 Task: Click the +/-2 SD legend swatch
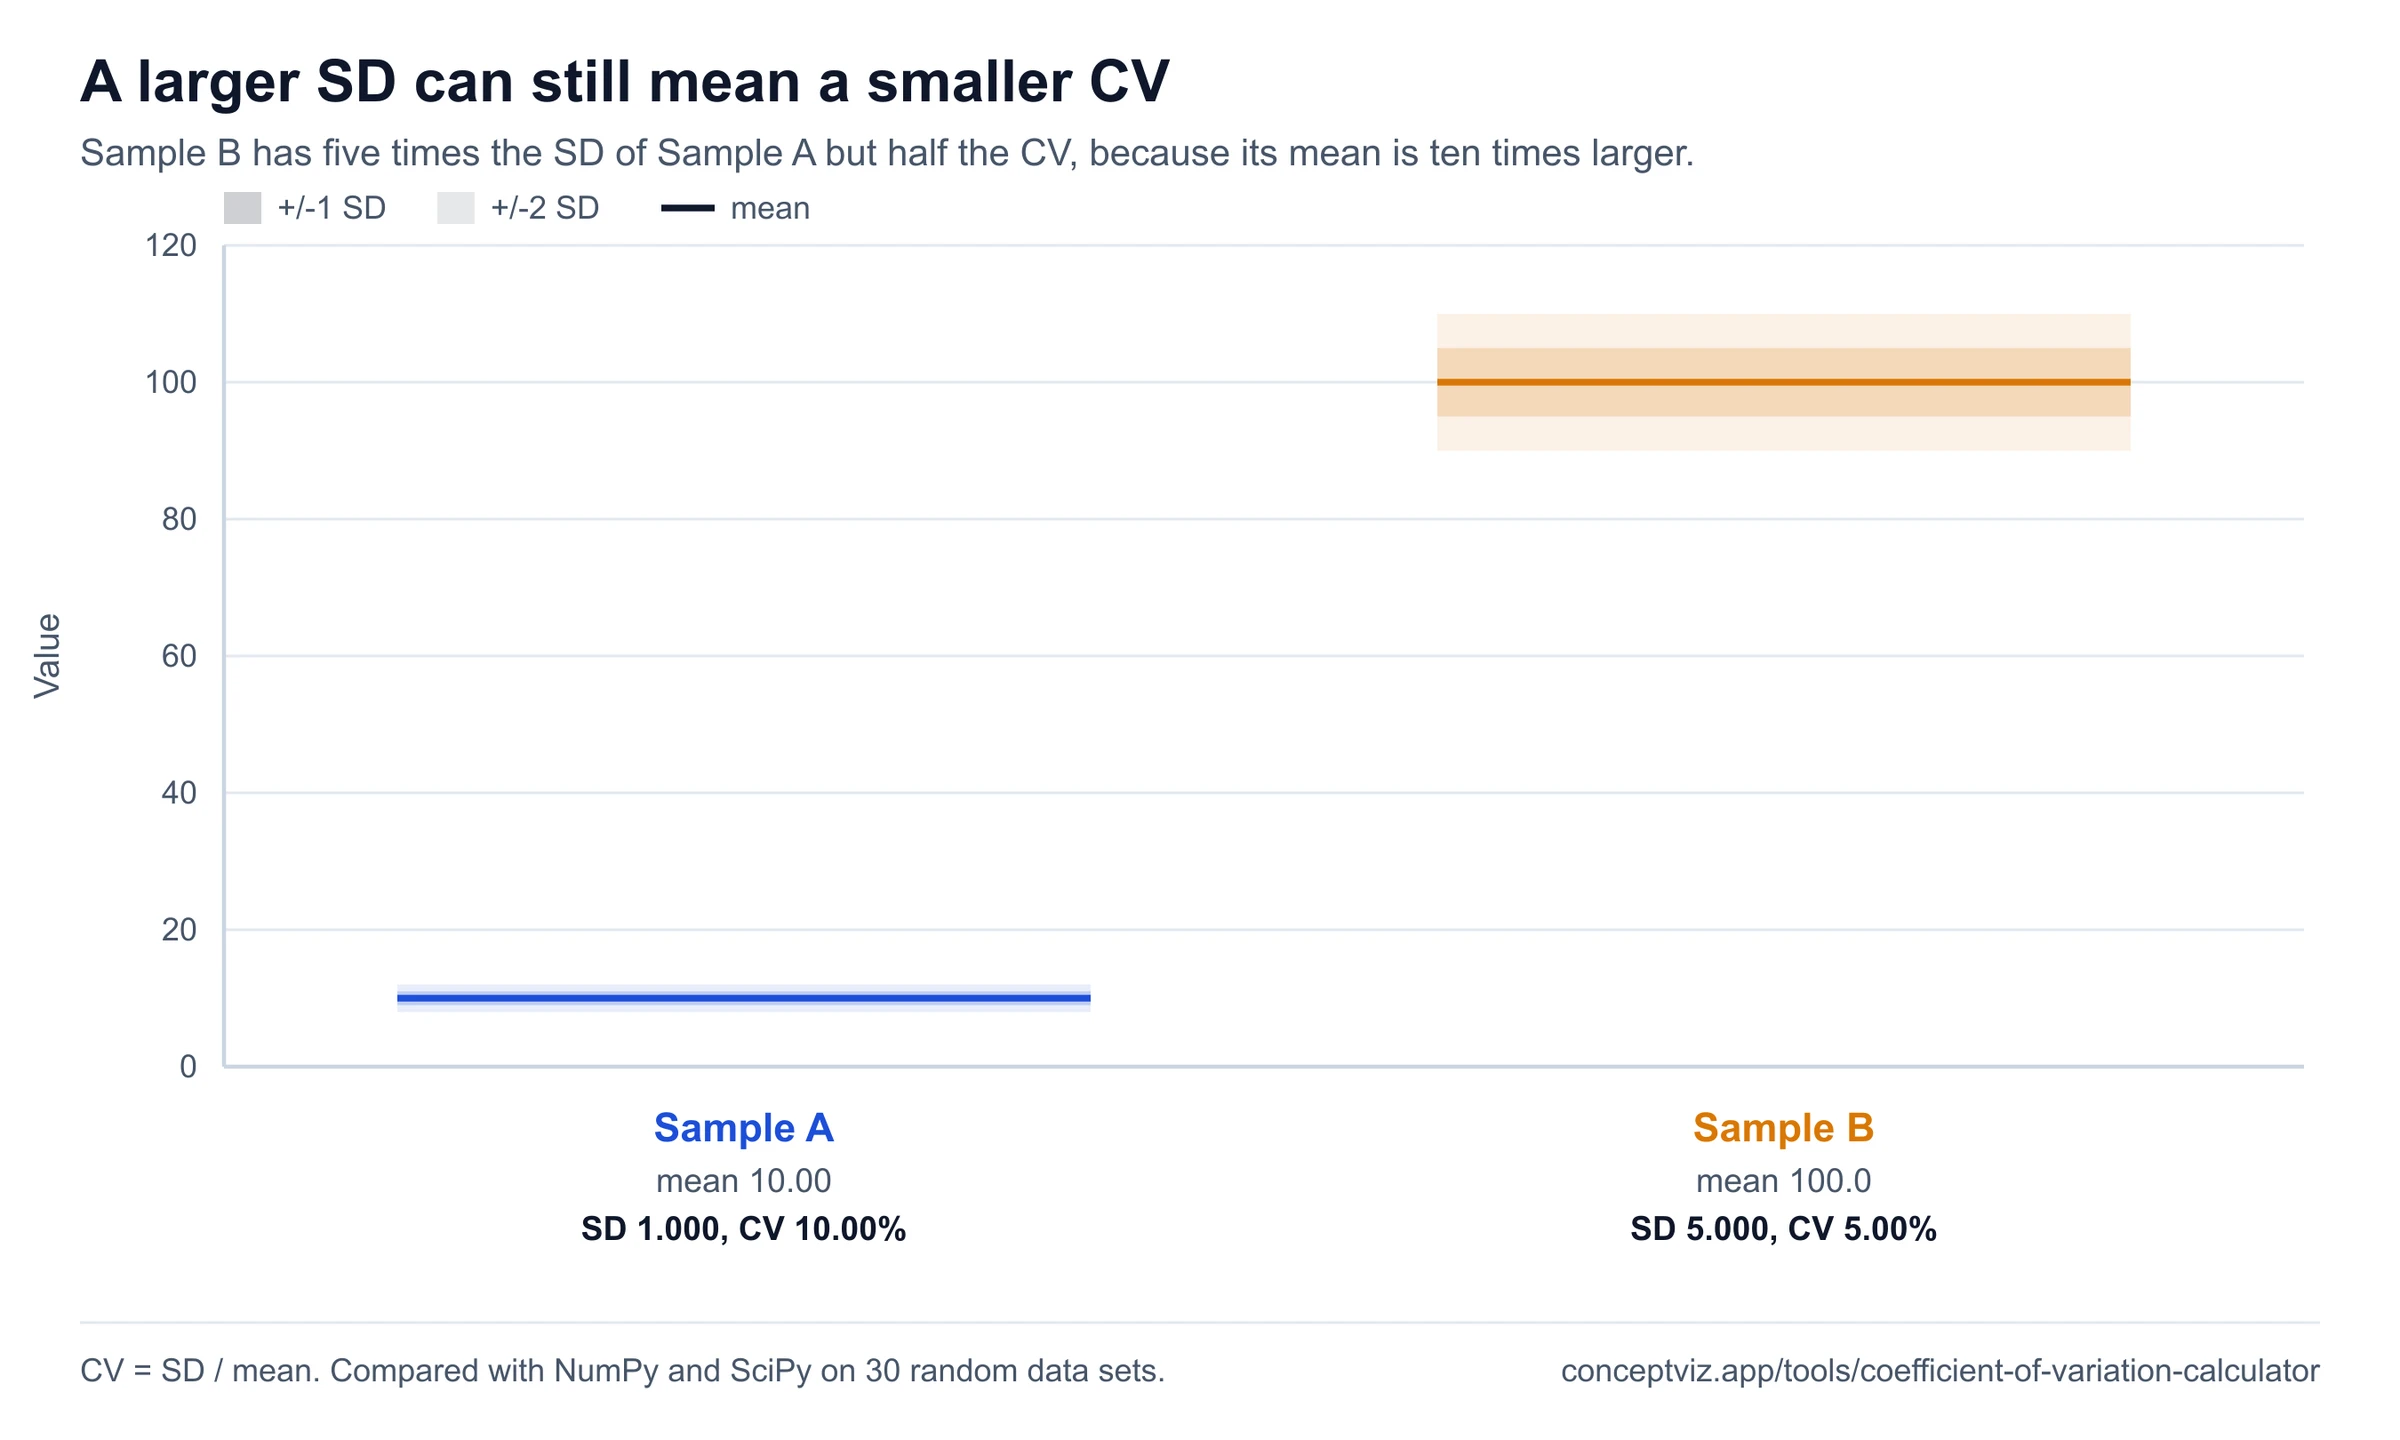tap(455, 208)
